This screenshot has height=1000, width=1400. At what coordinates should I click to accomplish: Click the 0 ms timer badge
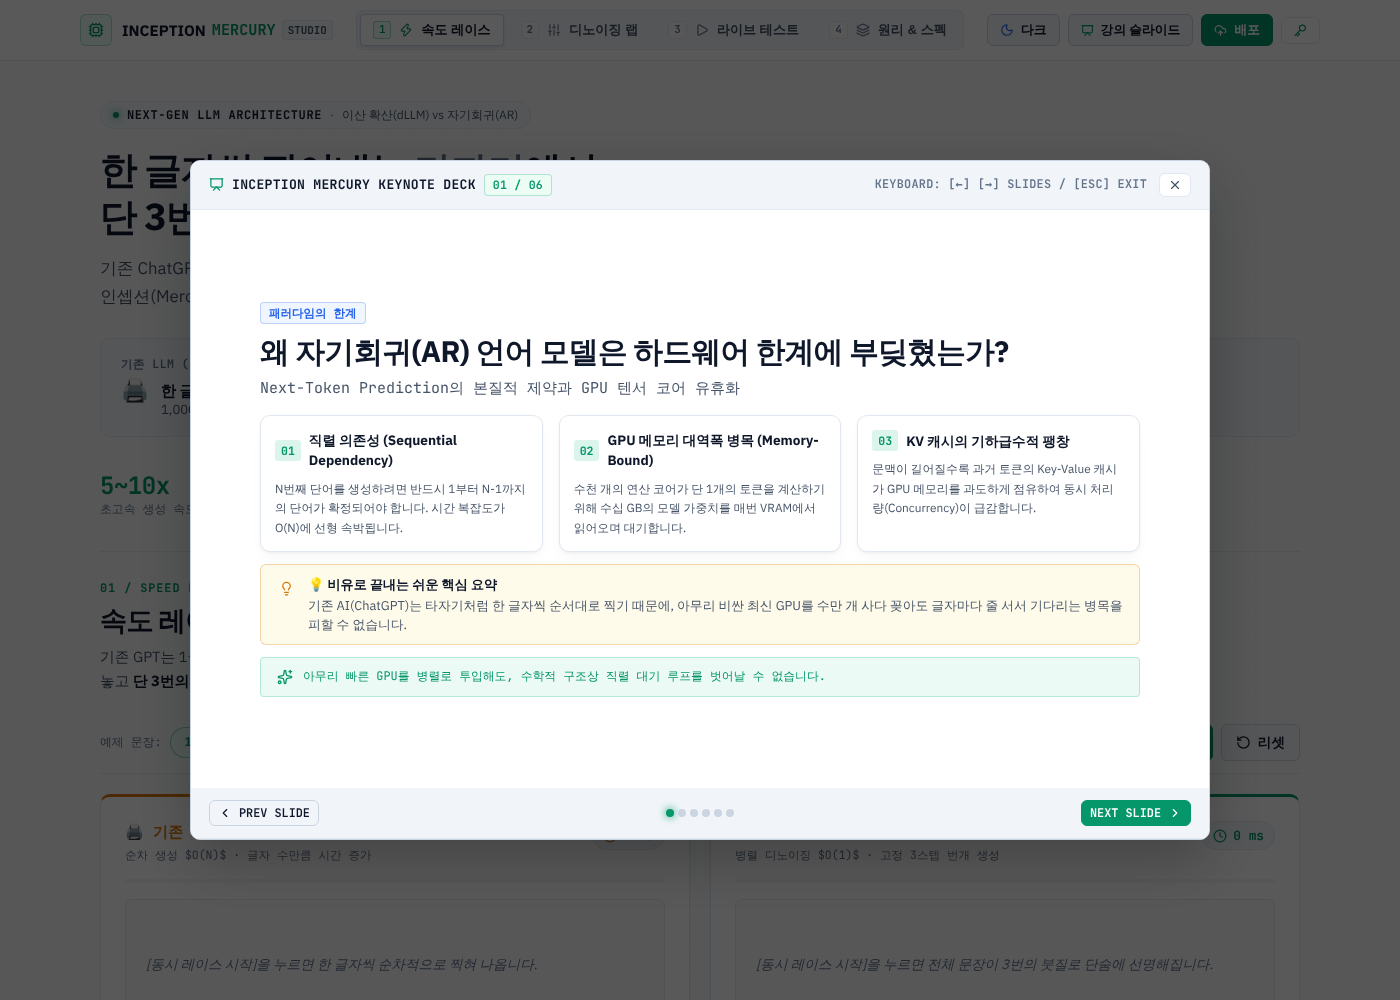pos(1239,836)
